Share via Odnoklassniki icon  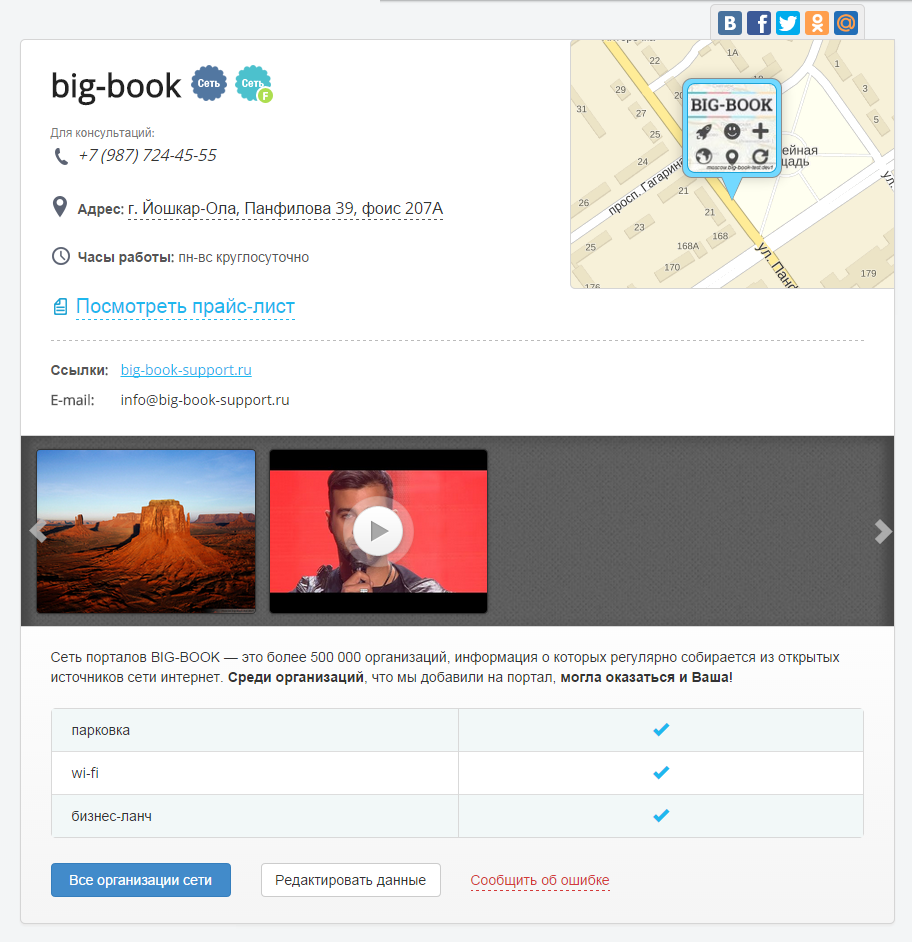pyautogui.click(x=817, y=23)
